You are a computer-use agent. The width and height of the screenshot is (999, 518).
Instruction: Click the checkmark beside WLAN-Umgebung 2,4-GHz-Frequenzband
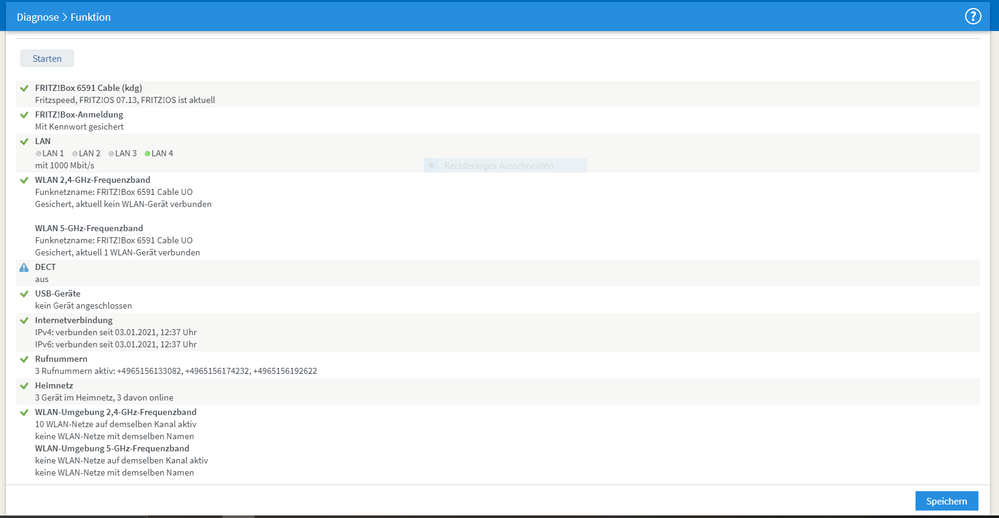tap(24, 413)
